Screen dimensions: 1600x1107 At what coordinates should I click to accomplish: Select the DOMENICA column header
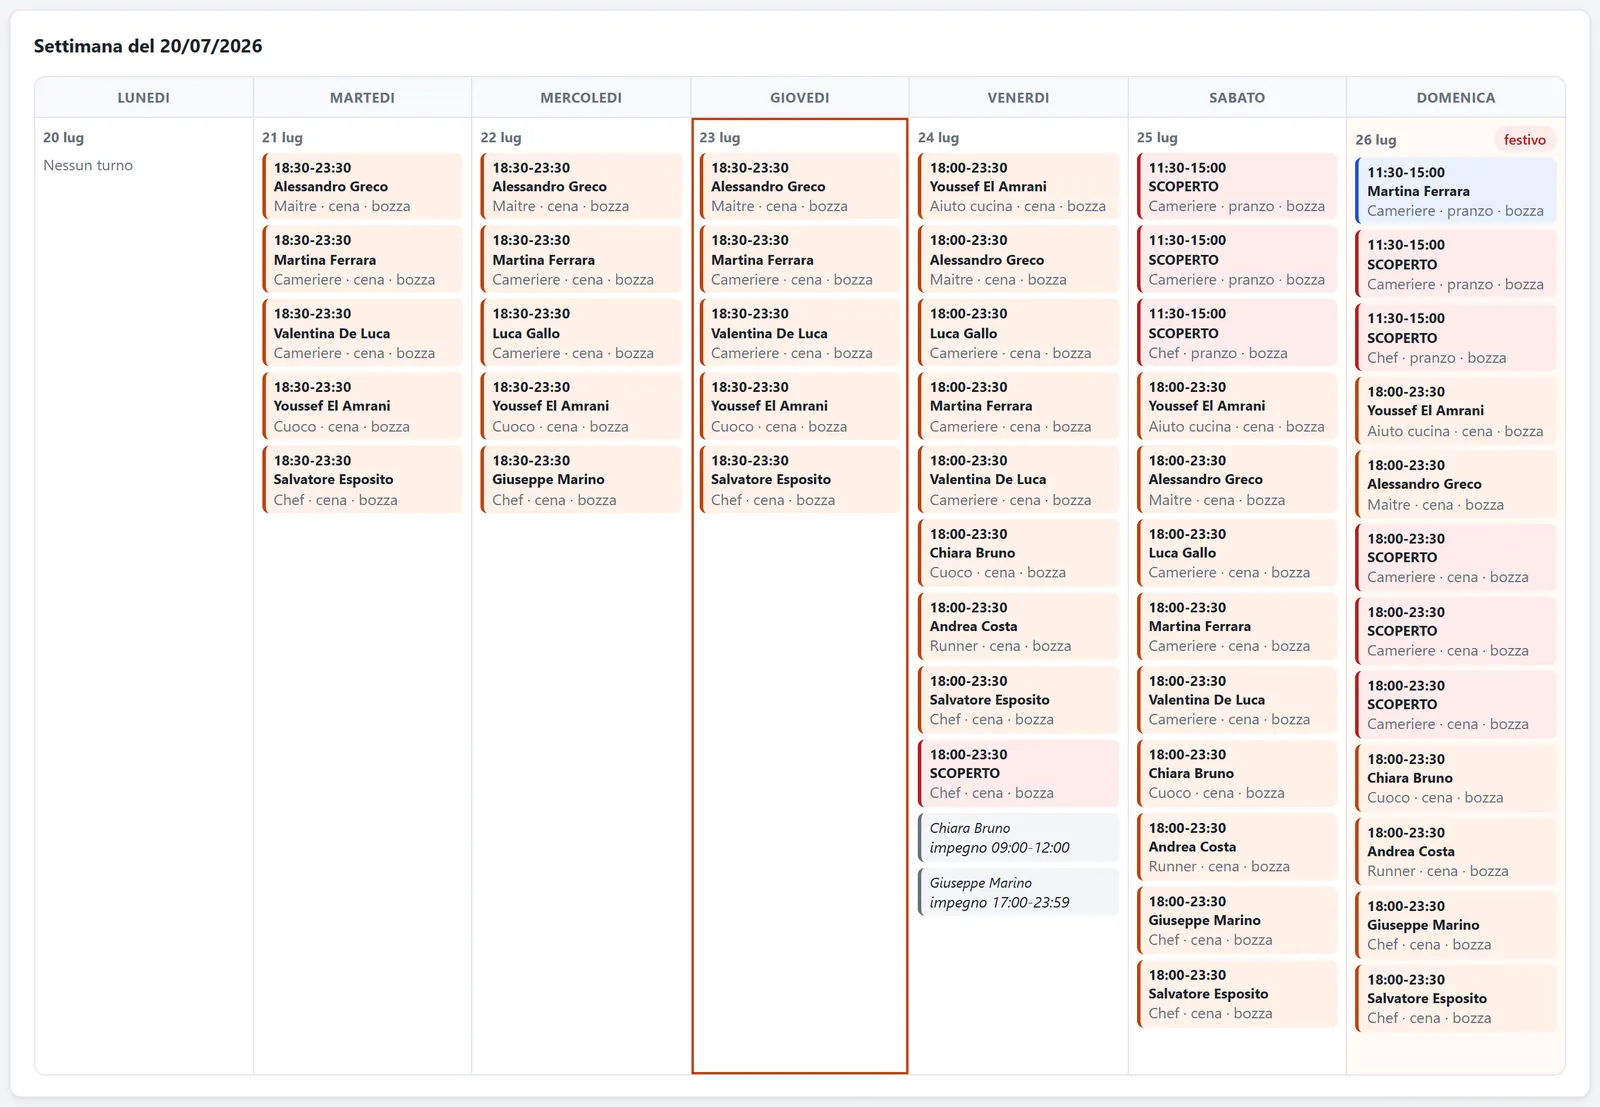point(1456,98)
